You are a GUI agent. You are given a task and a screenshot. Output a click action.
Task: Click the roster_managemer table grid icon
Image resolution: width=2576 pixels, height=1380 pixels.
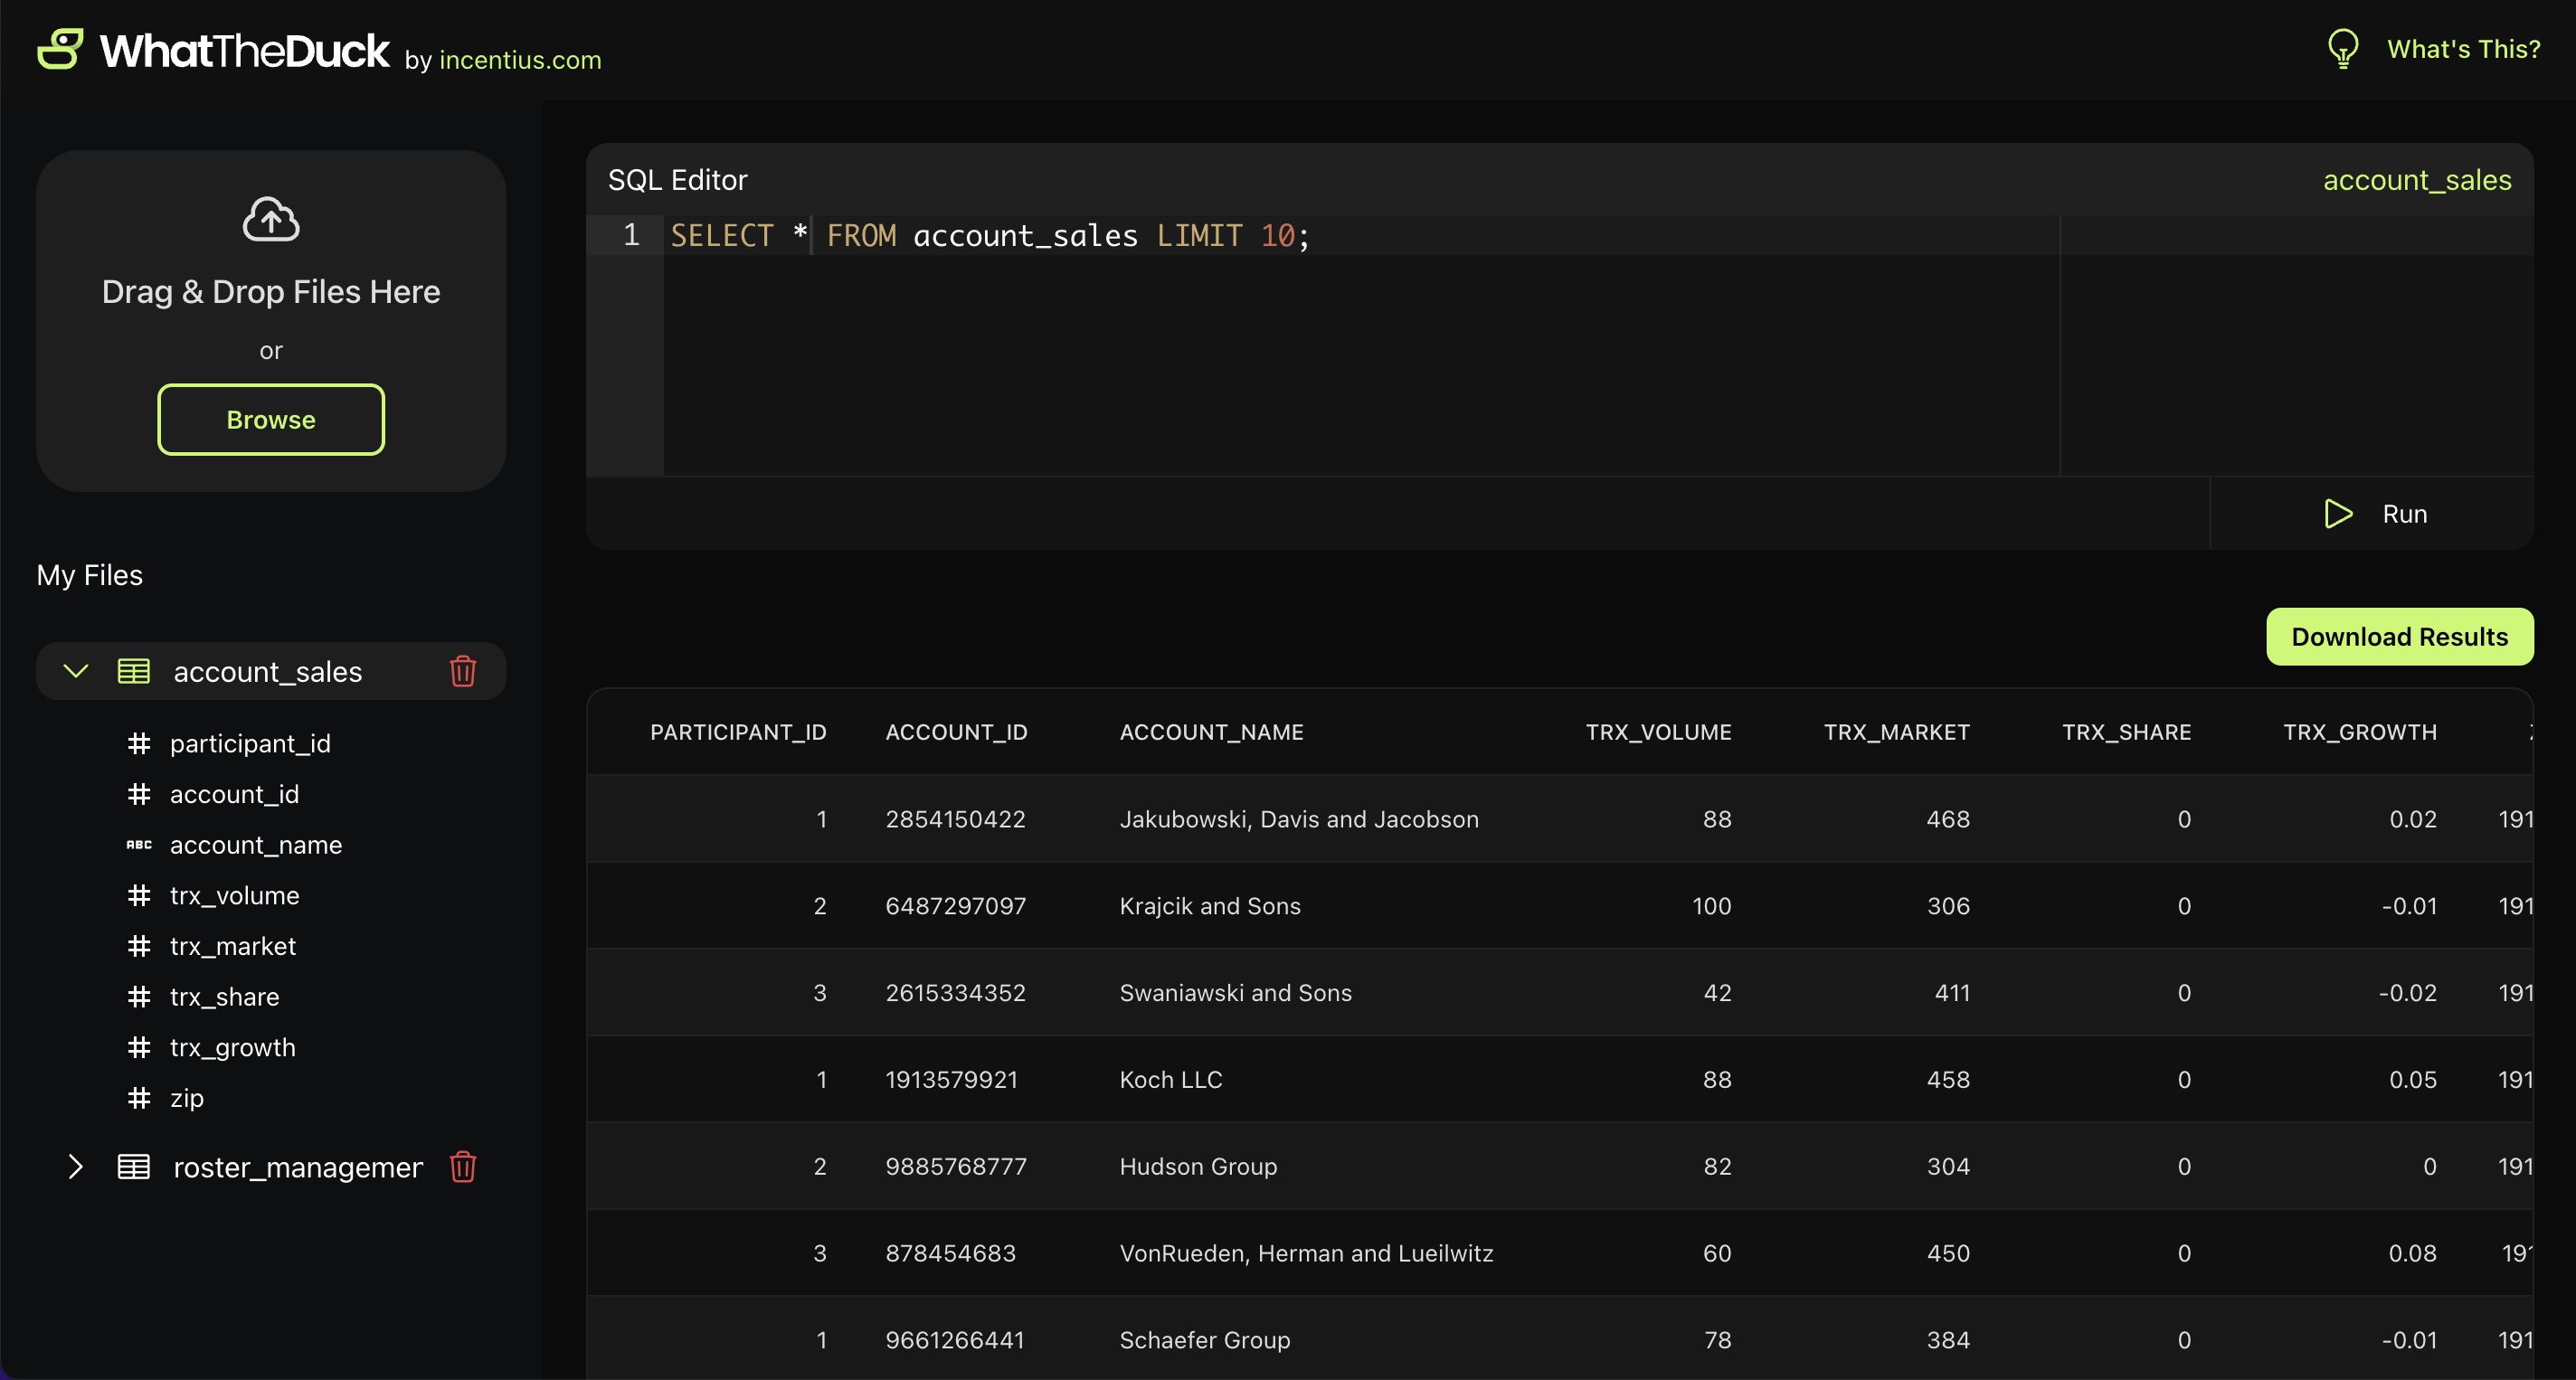point(134,1167)
